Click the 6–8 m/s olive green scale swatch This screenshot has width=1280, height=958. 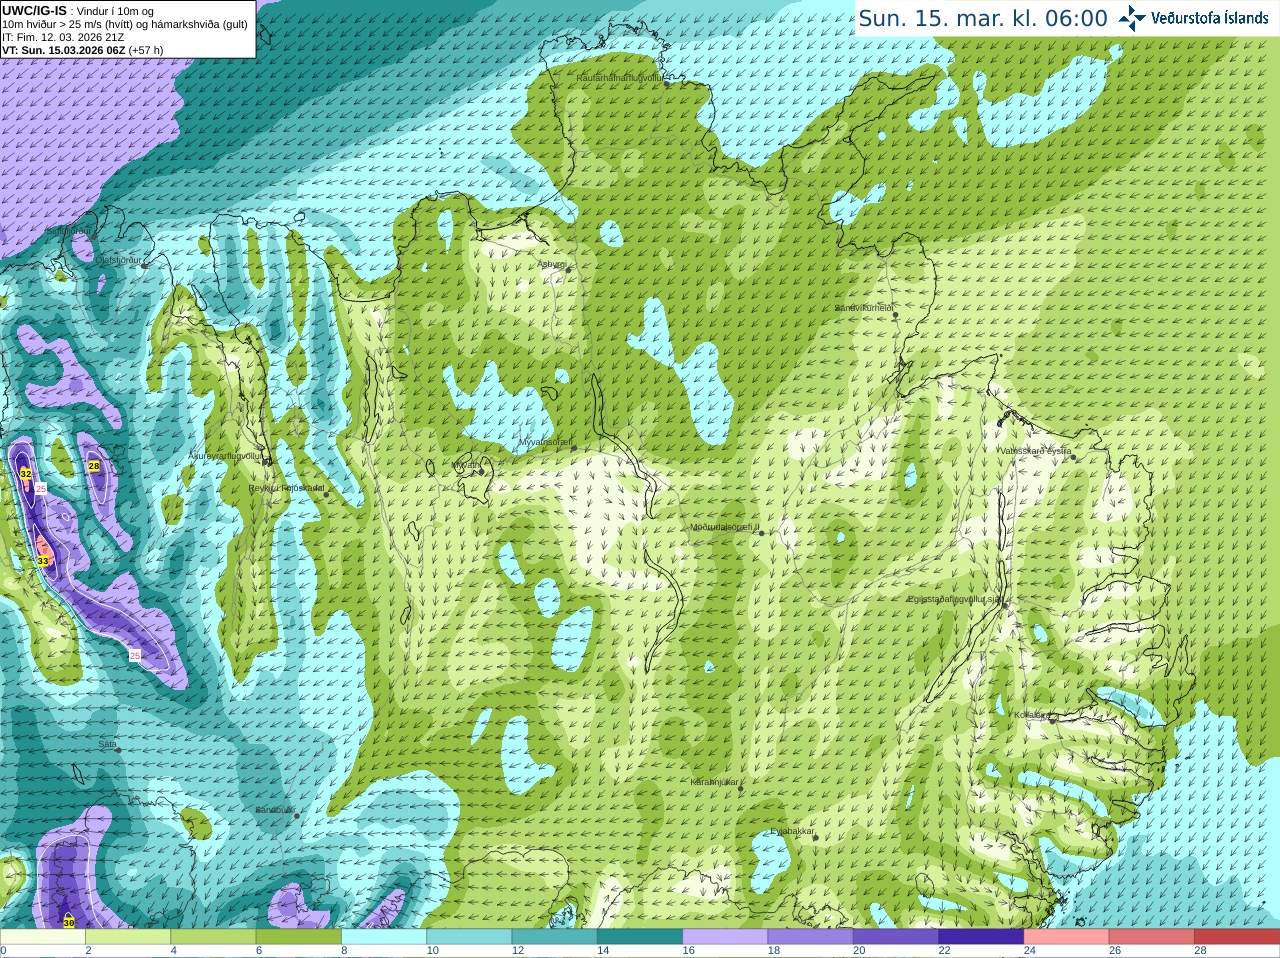tap(298, 937)
